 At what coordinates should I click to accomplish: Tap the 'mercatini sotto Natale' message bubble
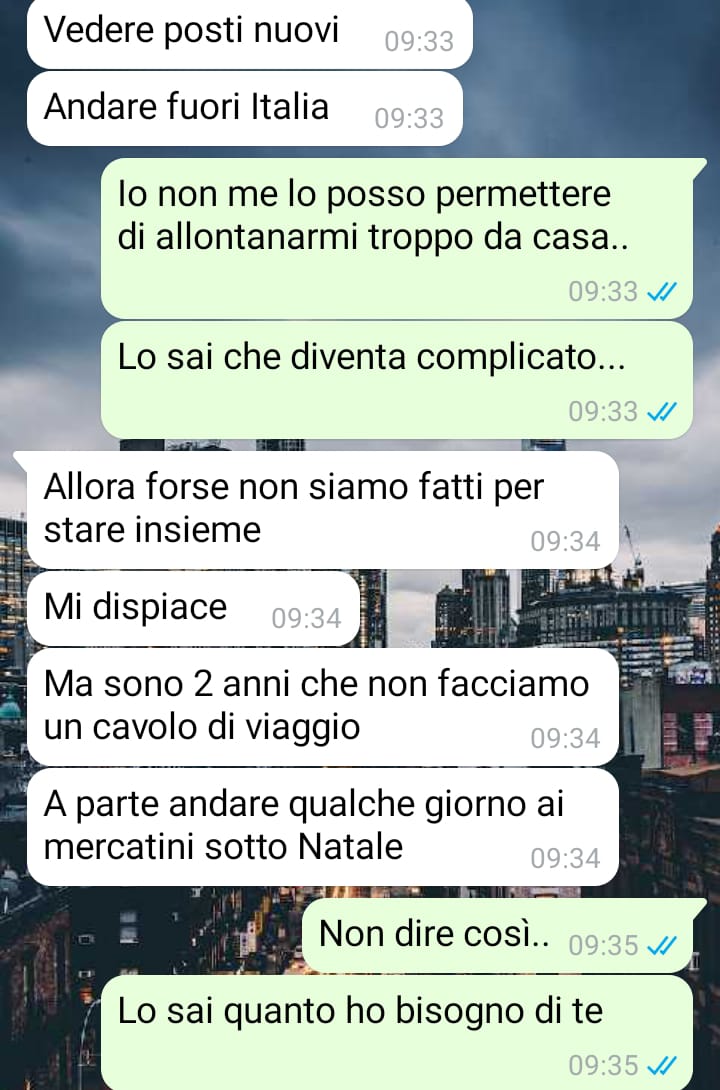pos(322,827)
